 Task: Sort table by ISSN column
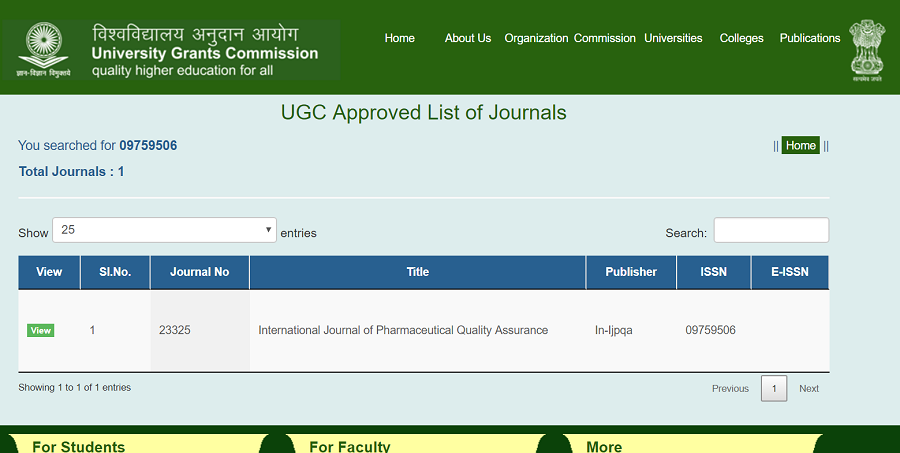click(713, 272)
